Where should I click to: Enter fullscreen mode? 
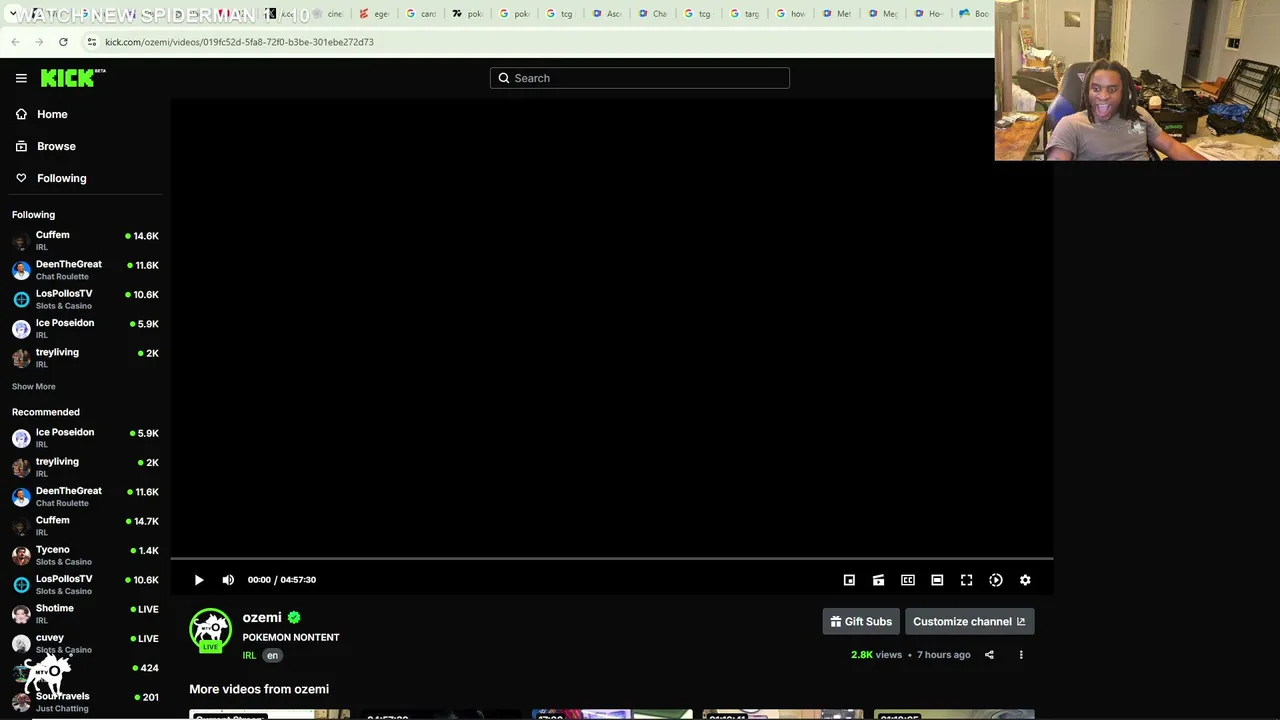967,580
